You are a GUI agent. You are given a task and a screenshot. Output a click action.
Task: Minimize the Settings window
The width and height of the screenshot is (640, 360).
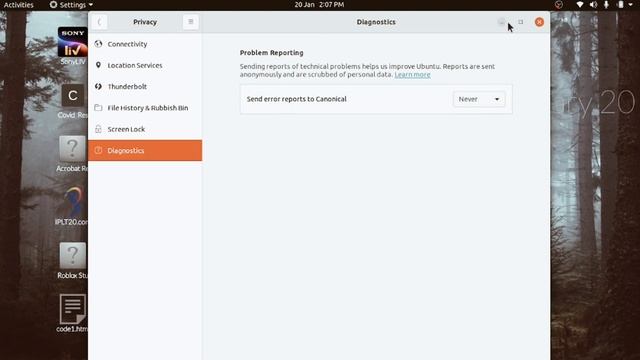502,22
